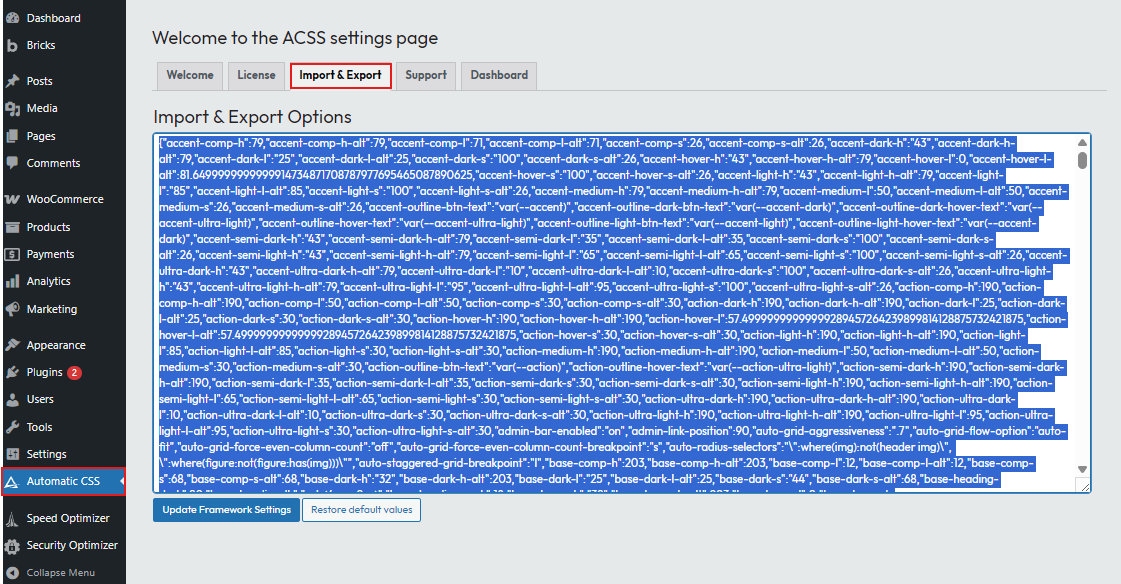Switch to the Welcome tab
This screenshot has height=584, width=1121.
189,76
